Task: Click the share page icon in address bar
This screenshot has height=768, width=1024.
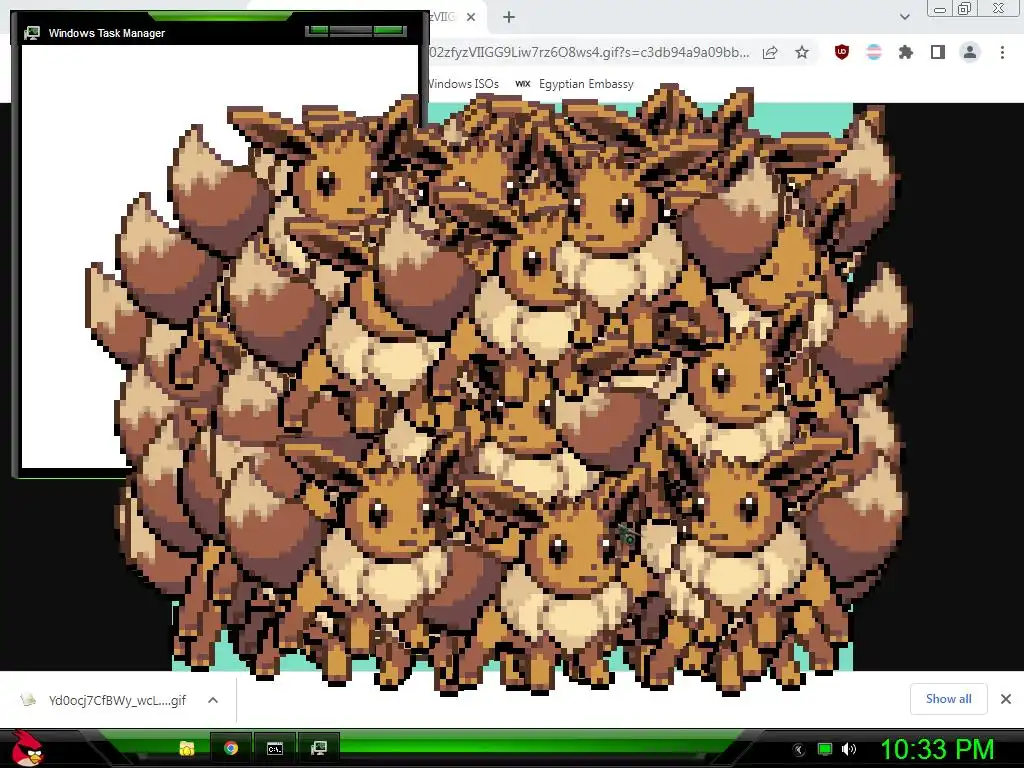Action: pos(770,52)
